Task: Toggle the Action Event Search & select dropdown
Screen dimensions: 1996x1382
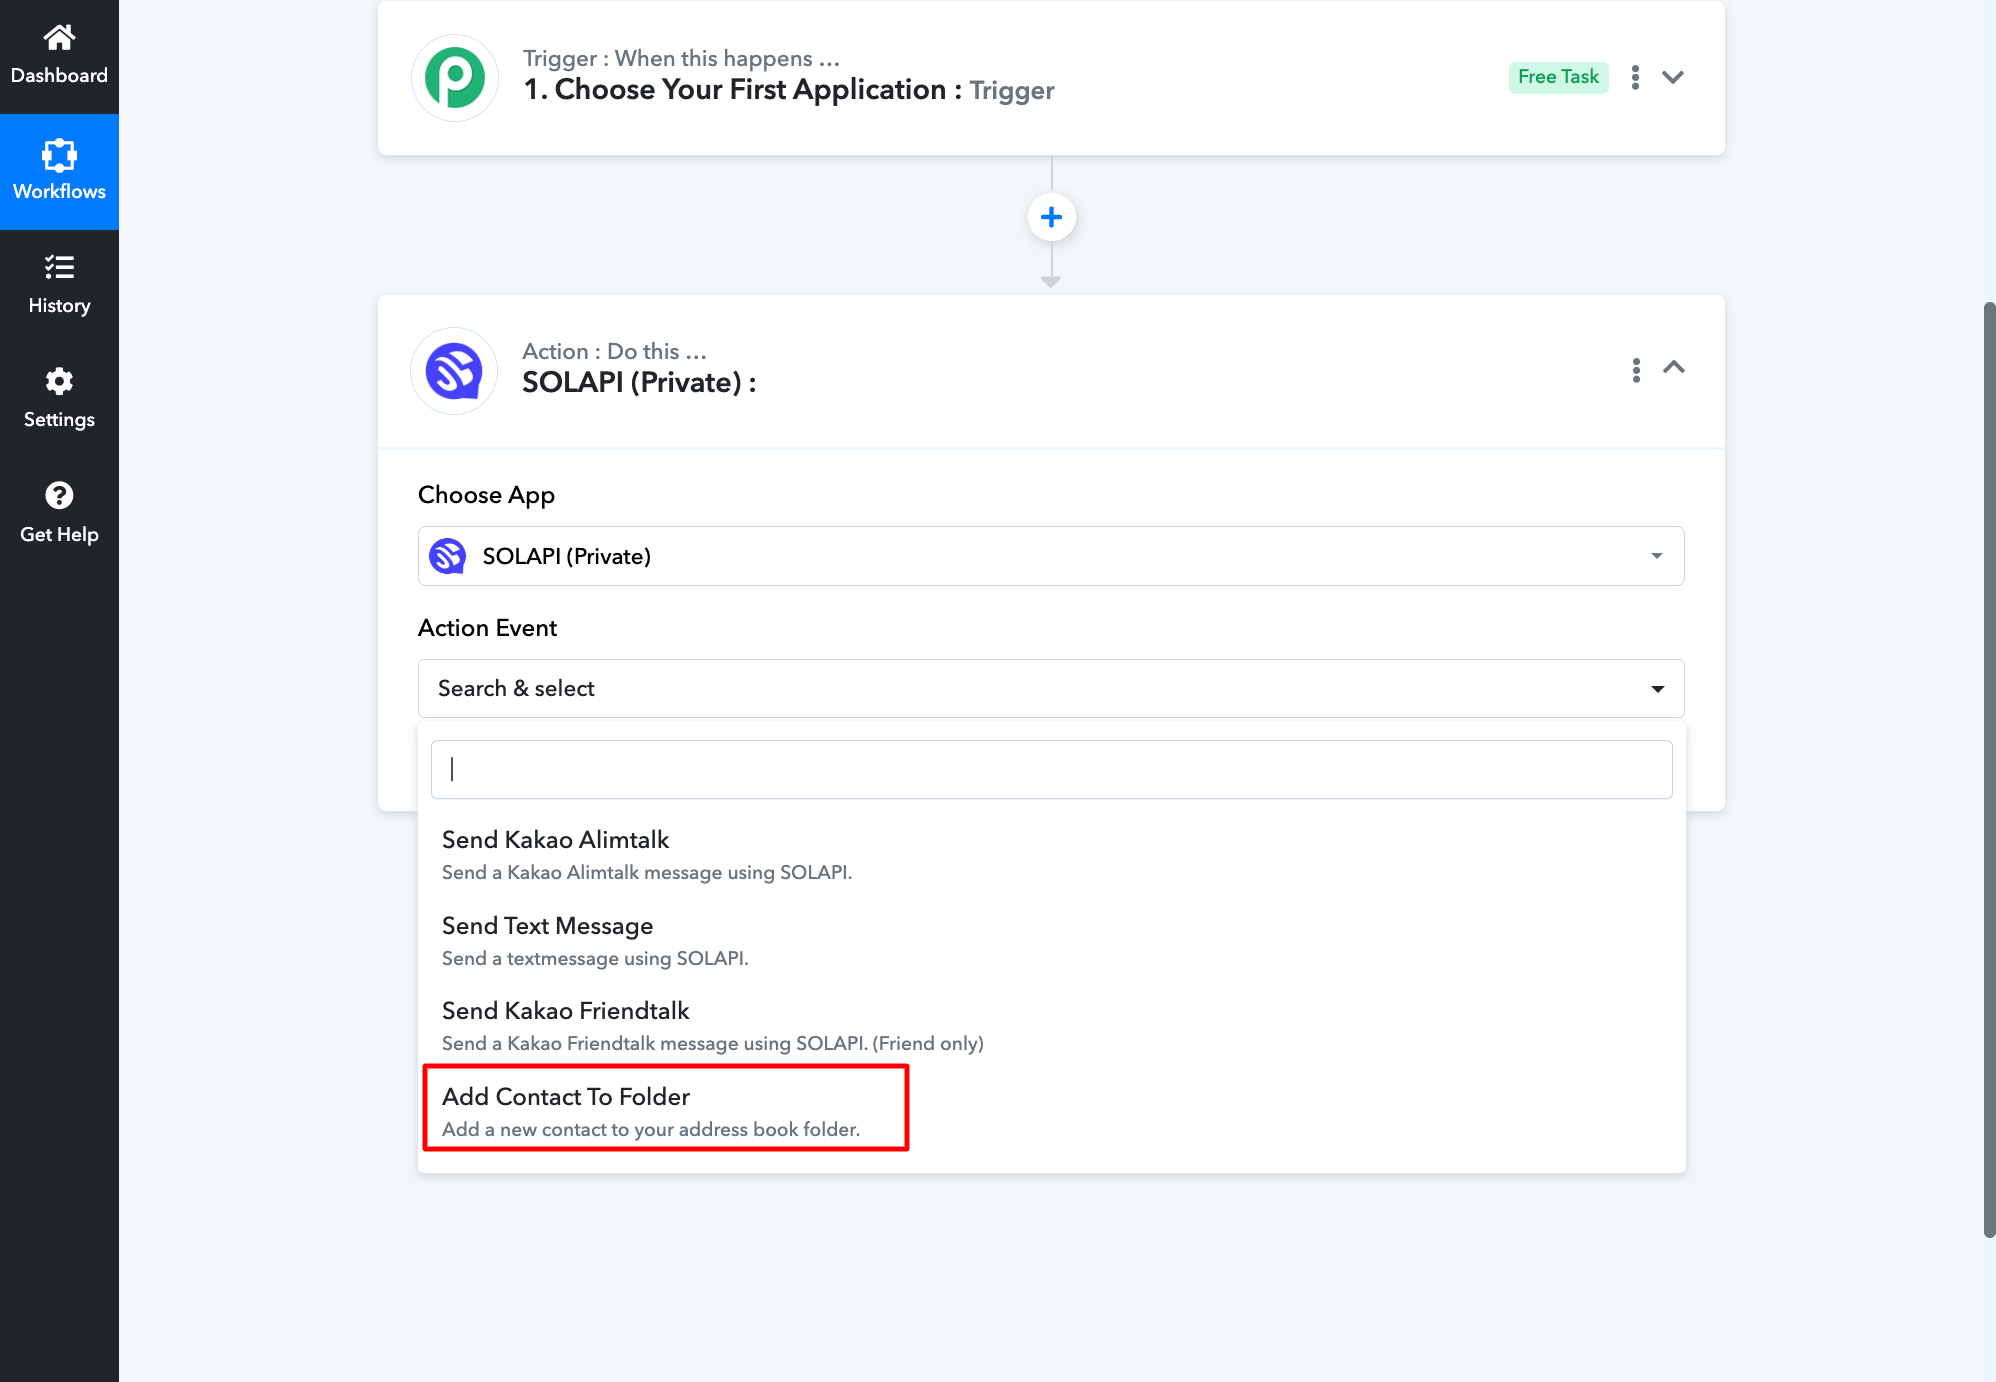Action: coord(1051,688)
